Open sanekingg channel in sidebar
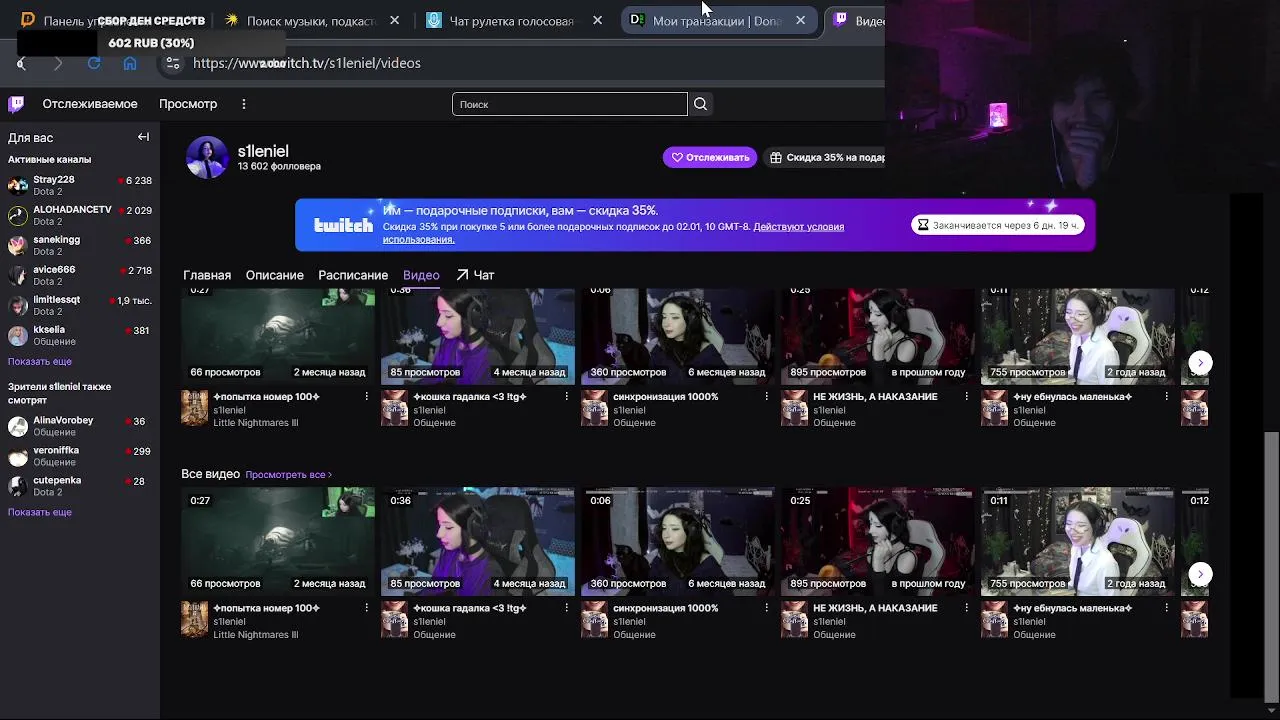This screenshot has width=1280, height=720. point(80,245)
